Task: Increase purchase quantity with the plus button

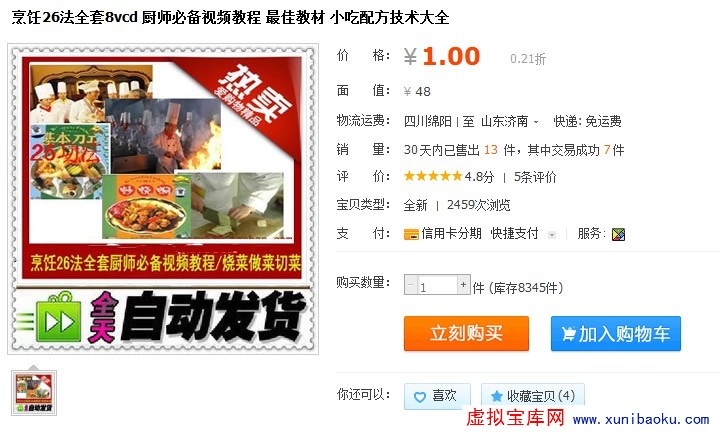Action: click(463, 285)
